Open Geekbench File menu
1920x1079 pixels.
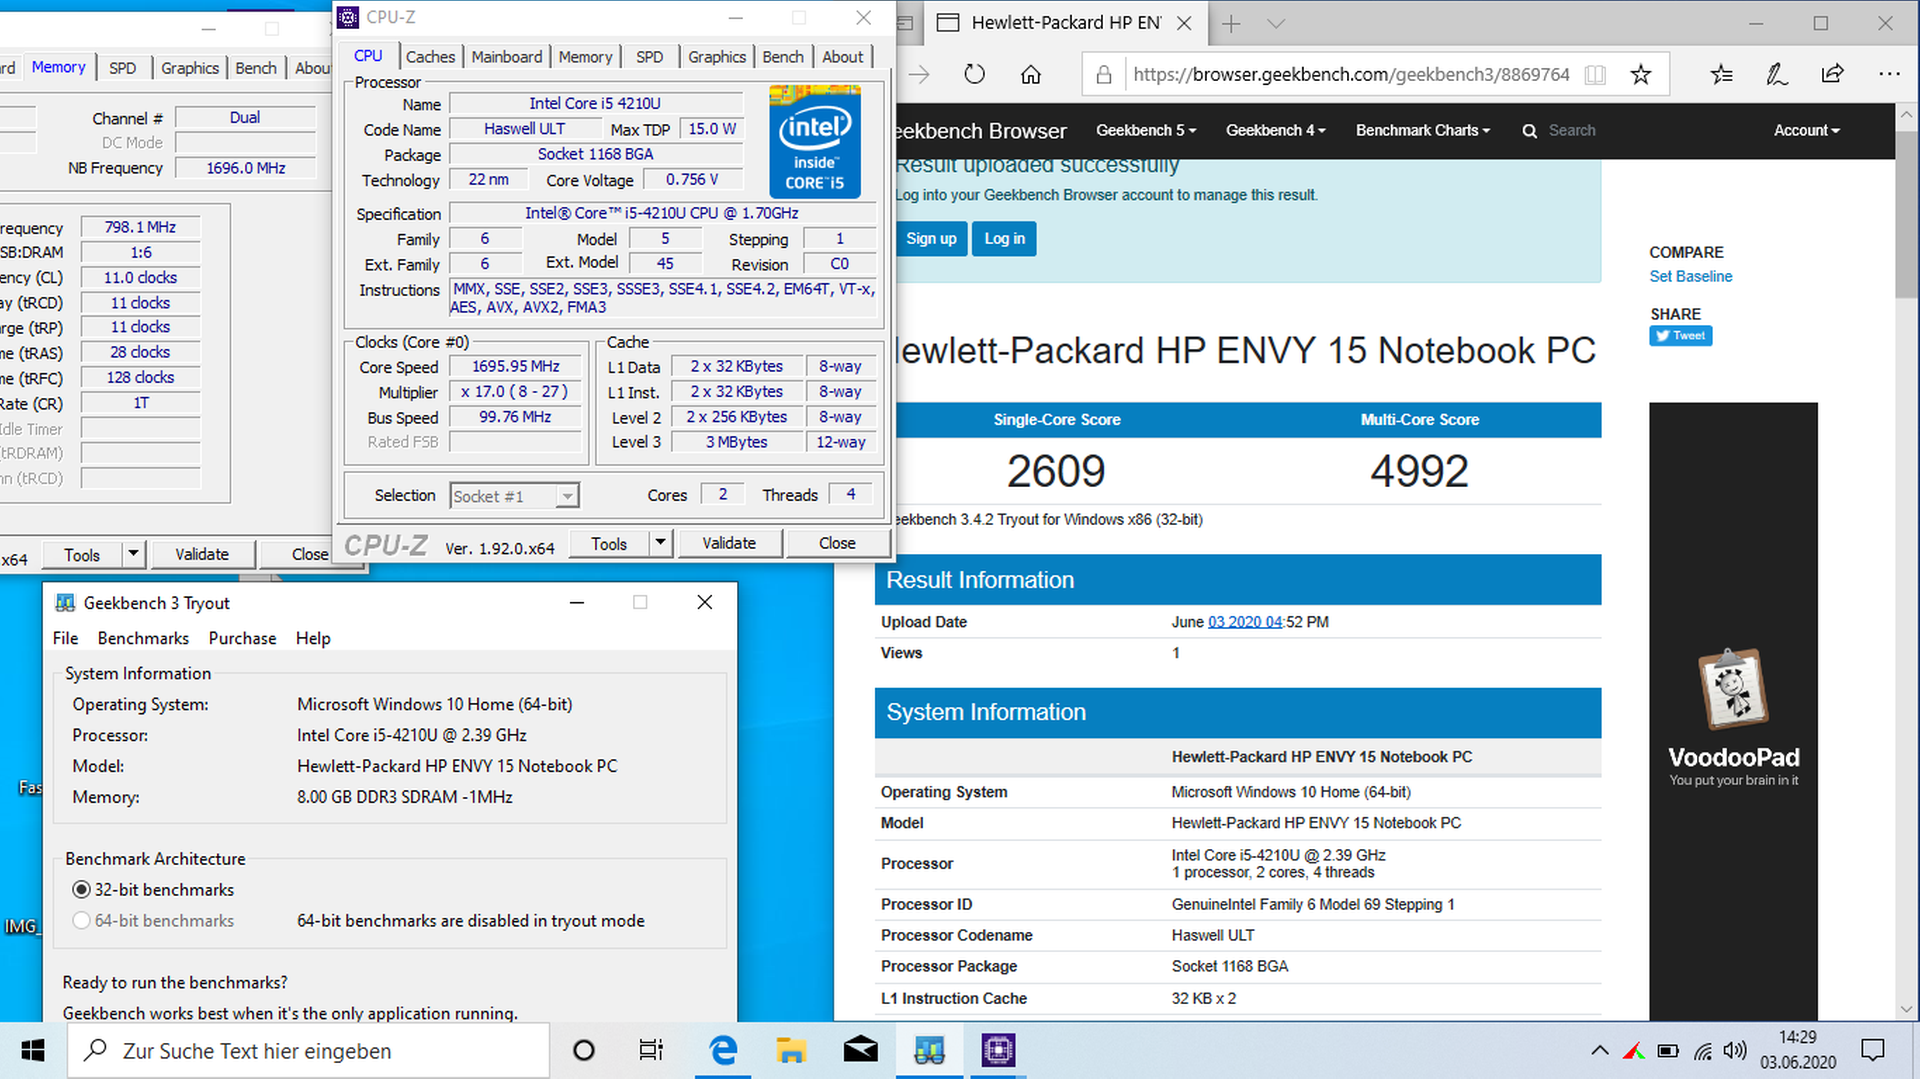pos(65,638)
